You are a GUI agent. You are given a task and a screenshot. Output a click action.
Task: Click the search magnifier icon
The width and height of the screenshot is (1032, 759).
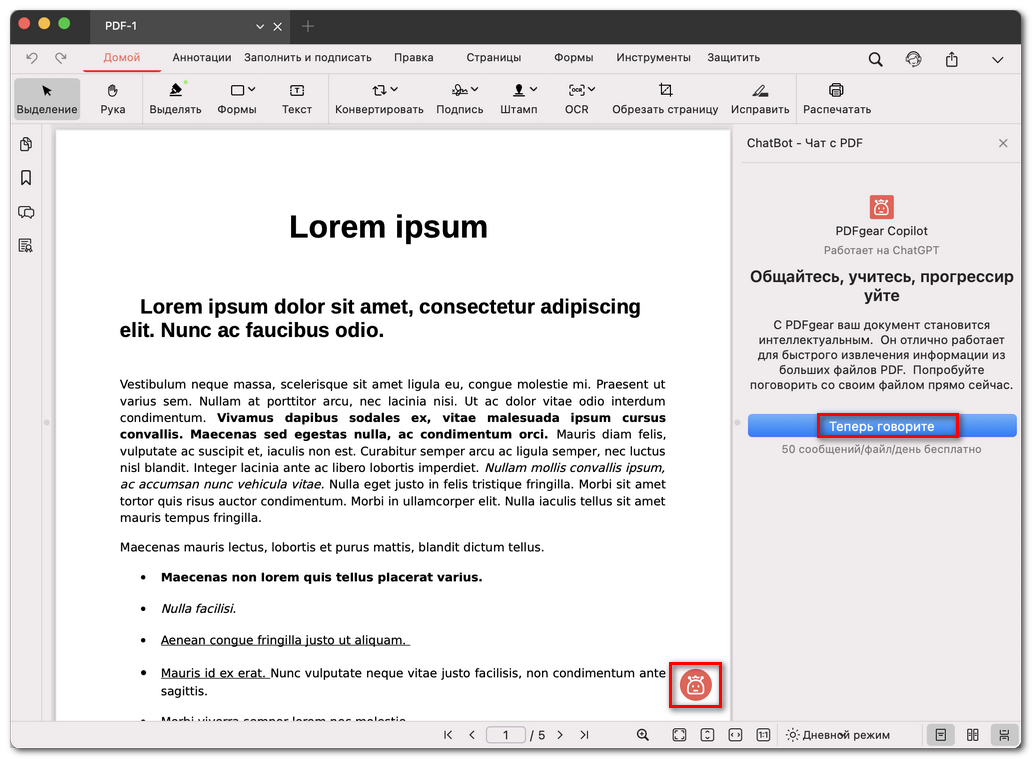875,59
